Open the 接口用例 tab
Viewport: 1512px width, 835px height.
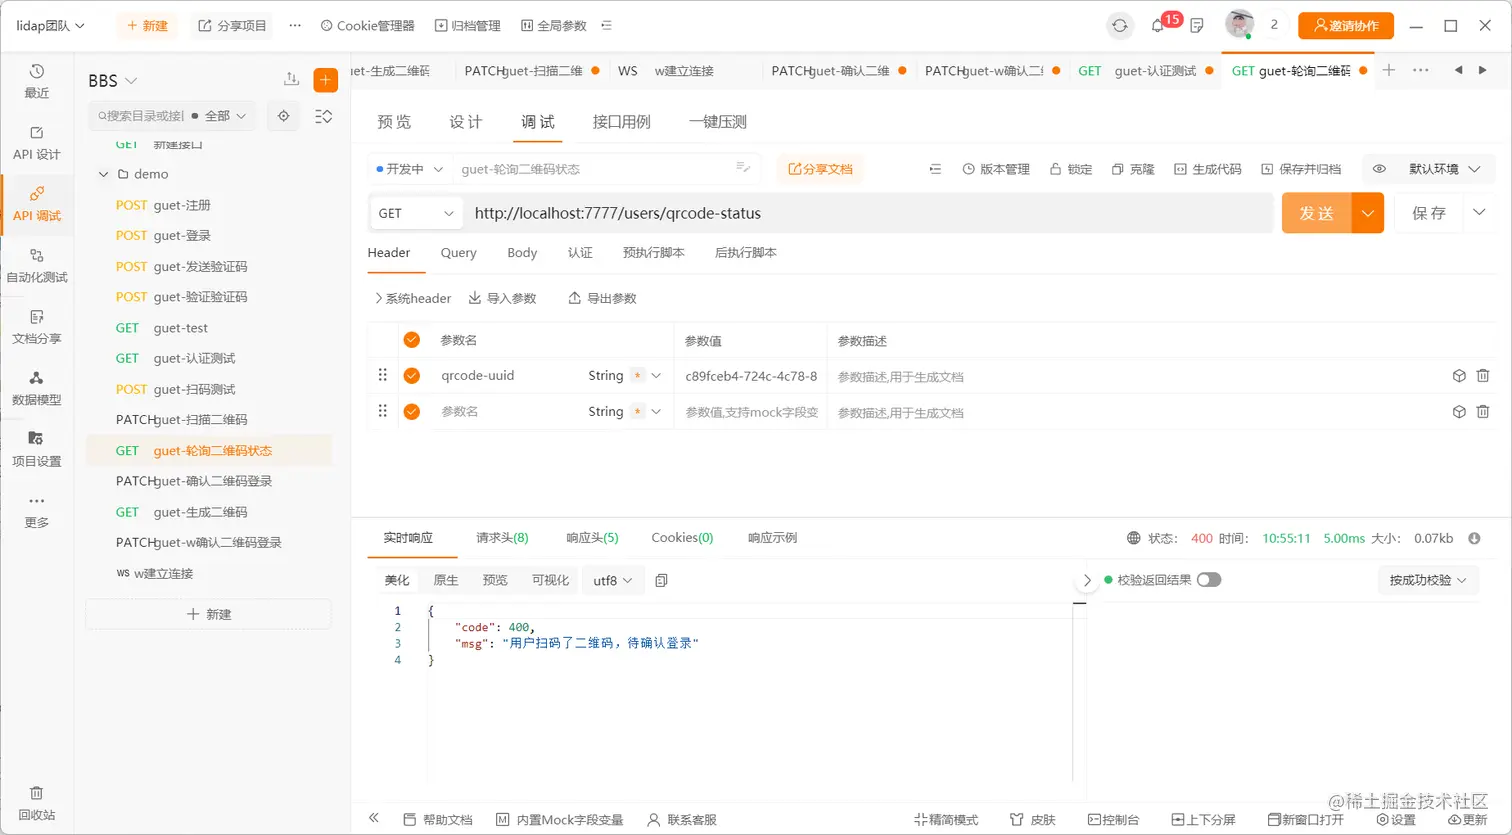click(x=622, y=122)
